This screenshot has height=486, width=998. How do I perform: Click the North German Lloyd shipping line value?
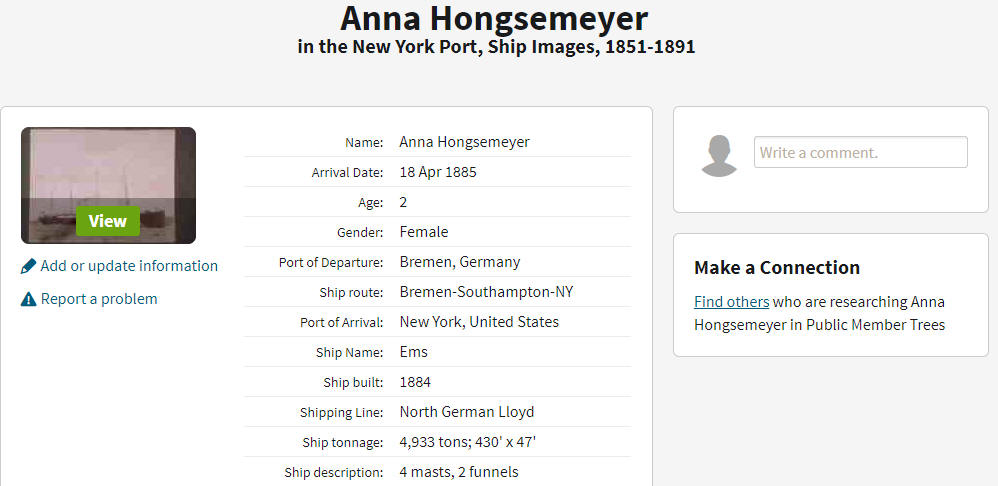click(467, 412)
